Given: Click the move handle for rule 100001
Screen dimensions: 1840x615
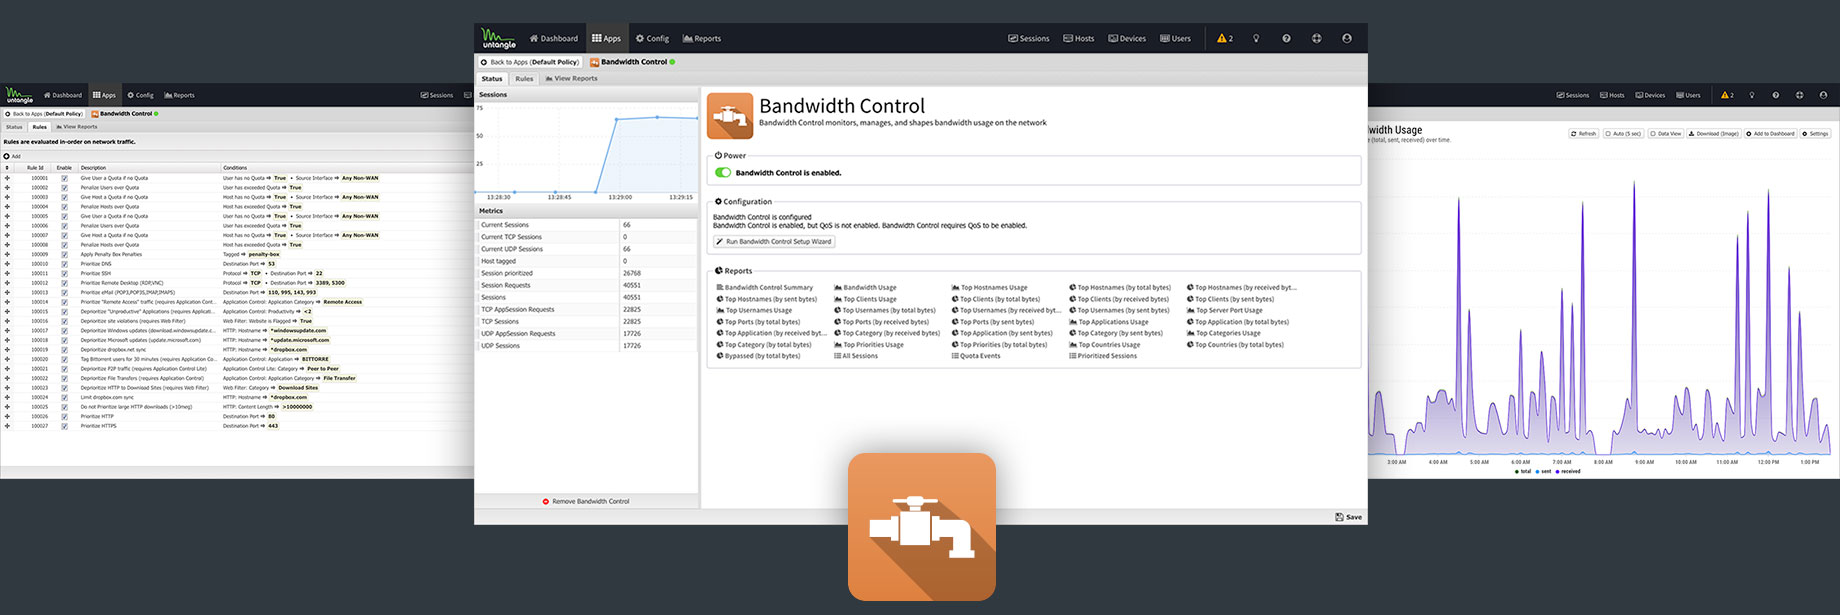Looking at the screenshot, I should [x=7, y=178].
